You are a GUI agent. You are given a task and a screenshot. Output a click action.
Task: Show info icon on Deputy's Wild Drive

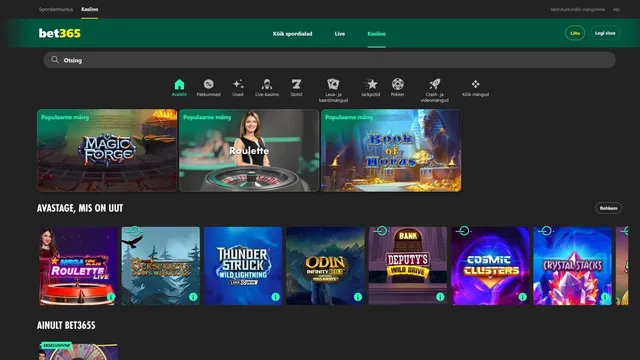click(440, 297)
